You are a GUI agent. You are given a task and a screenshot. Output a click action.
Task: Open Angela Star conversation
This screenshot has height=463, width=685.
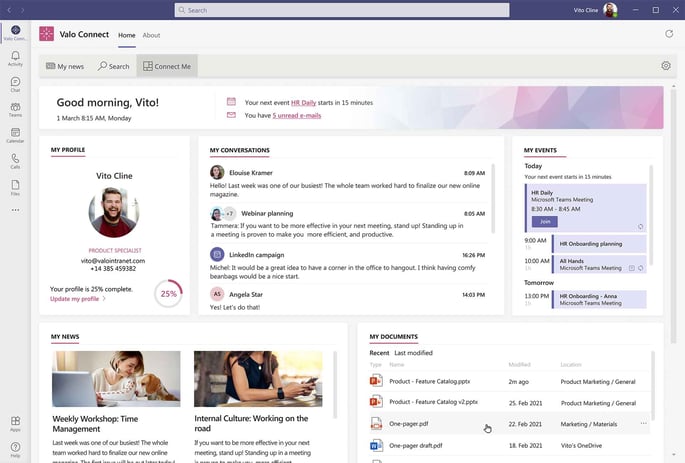(347, 300)
